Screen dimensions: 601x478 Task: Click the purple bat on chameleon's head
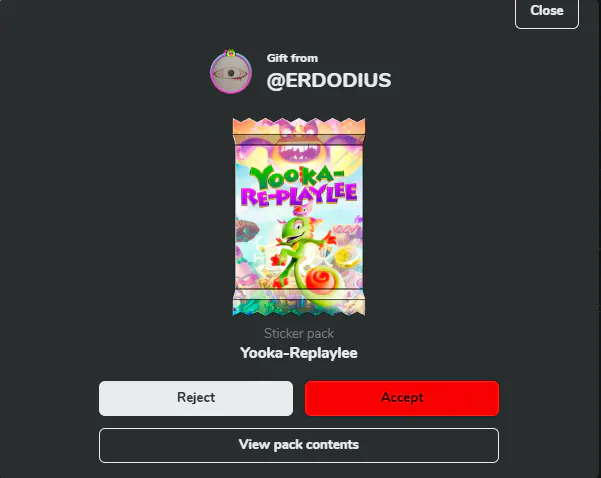click(303, 210)
